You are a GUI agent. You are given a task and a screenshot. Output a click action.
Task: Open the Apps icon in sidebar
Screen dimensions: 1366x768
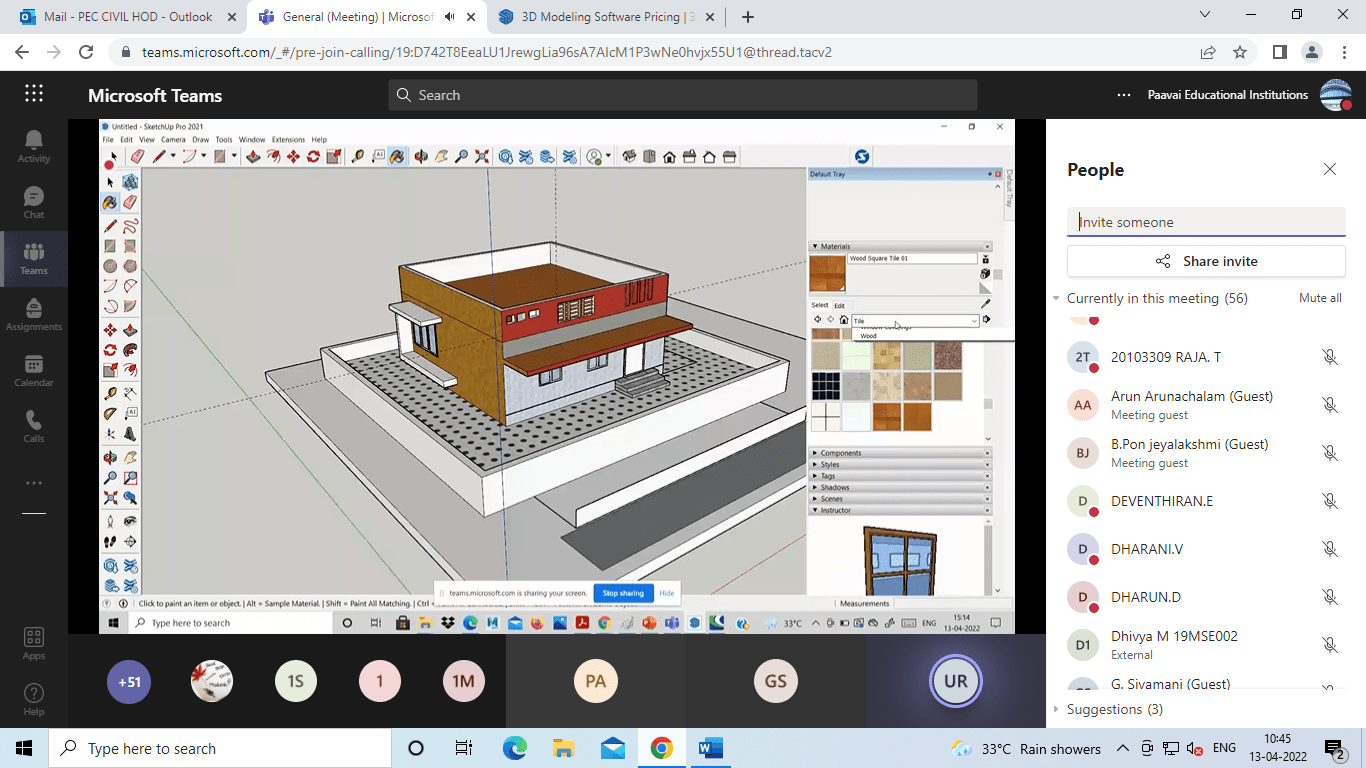coord(34,643)
